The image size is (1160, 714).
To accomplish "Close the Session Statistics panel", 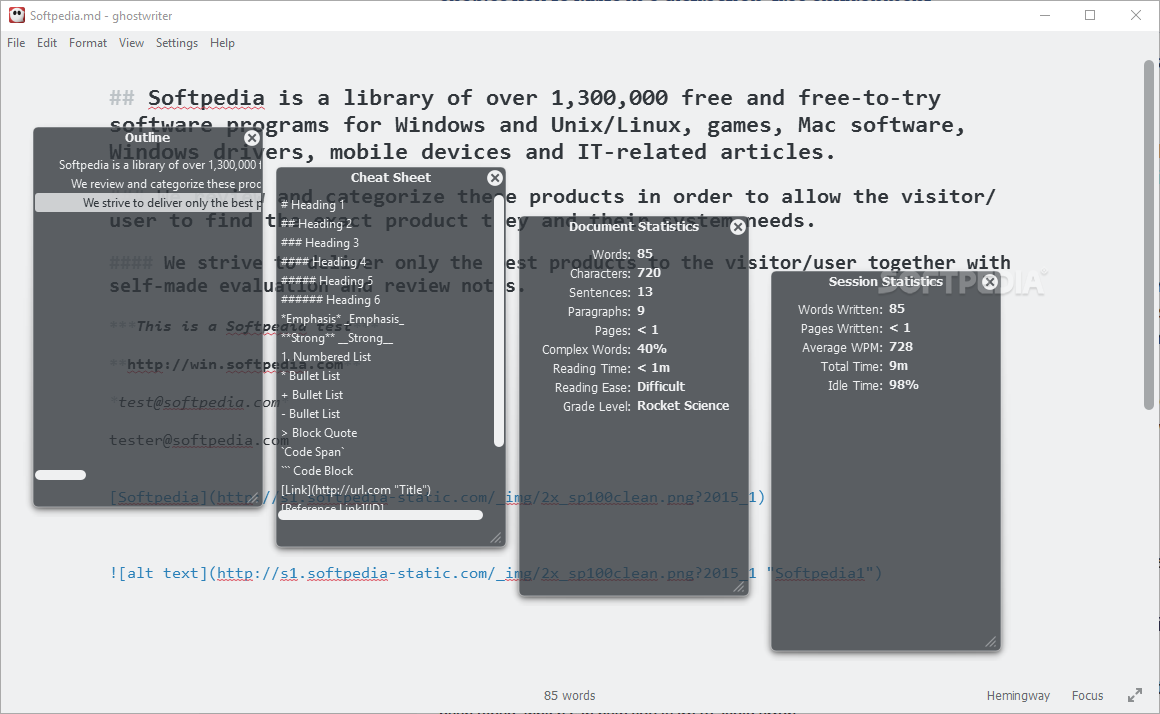I will tap(990, 282).
